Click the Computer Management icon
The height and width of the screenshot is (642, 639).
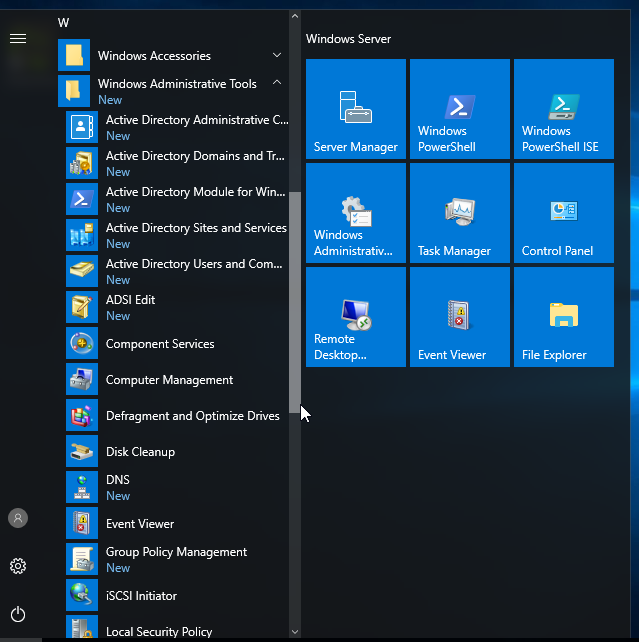82,379
